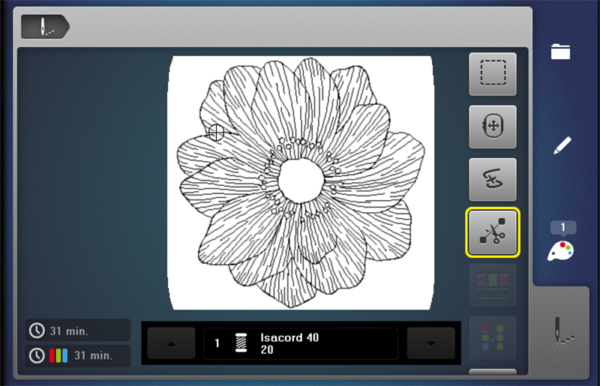This screenshot has width=600, height=386.
Task: Tap the crosshair needle position marker on the flower
Action: pos(216,132)
